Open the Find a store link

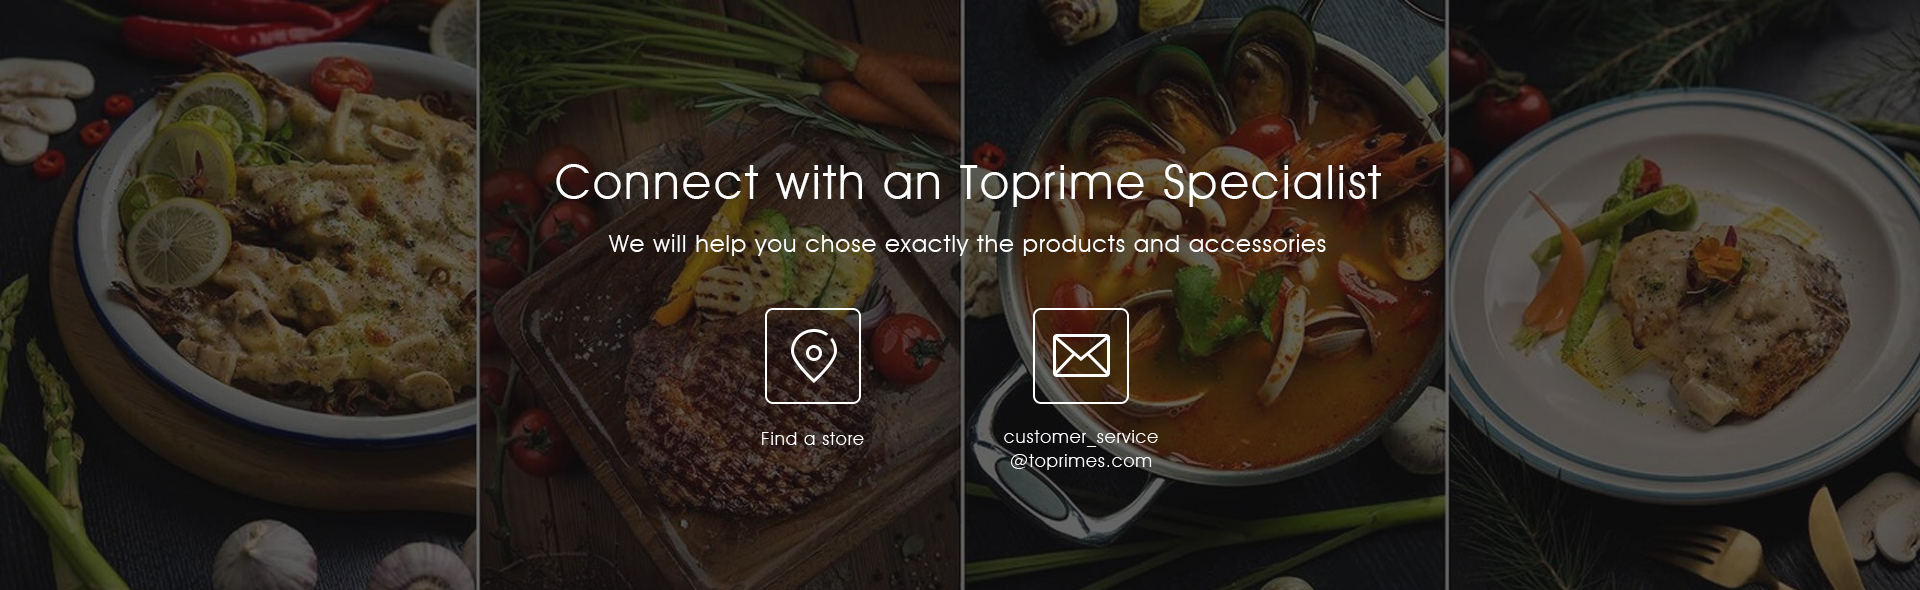click(x=812, y=439)
